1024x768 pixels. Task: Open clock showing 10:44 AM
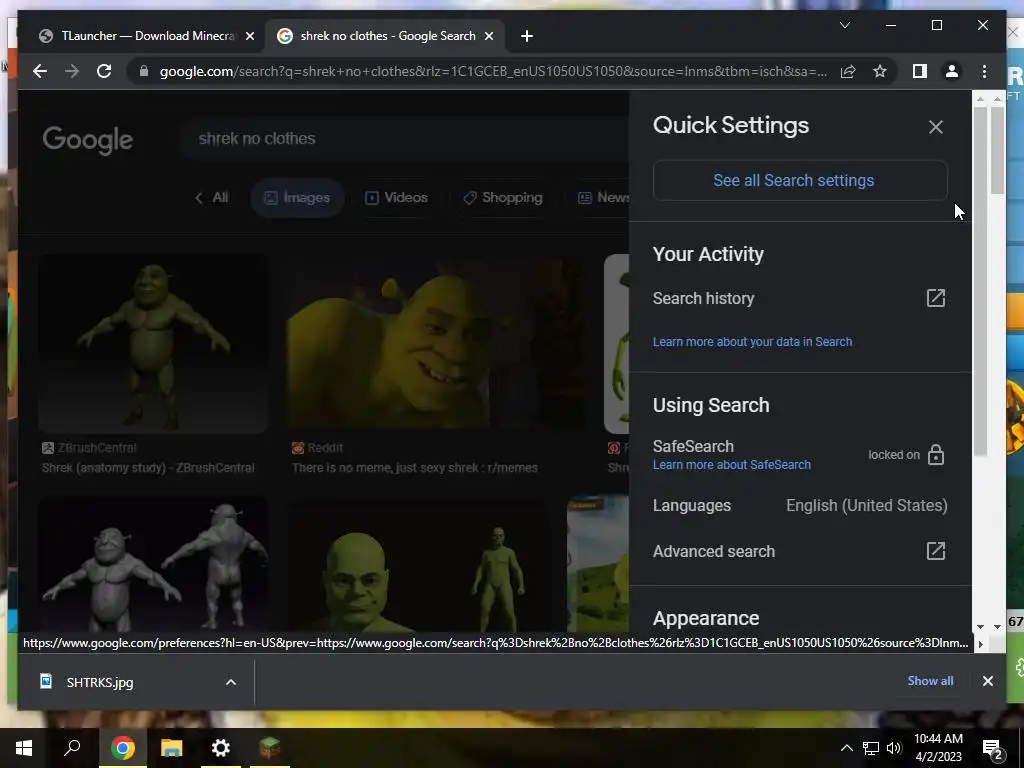pos(938,748)
